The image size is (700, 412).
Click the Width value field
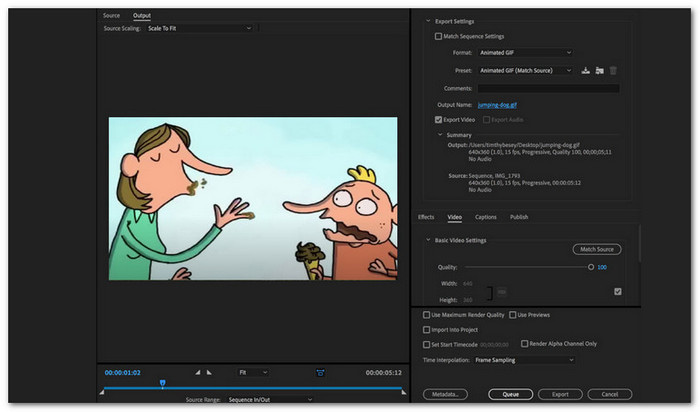[x=468, y=283]
